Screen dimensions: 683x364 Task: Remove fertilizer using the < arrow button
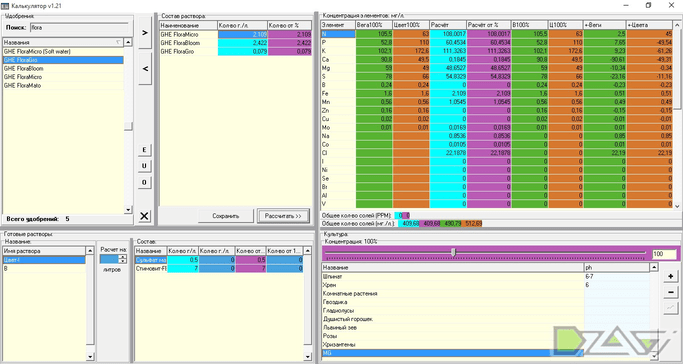(x=145, y=69)
